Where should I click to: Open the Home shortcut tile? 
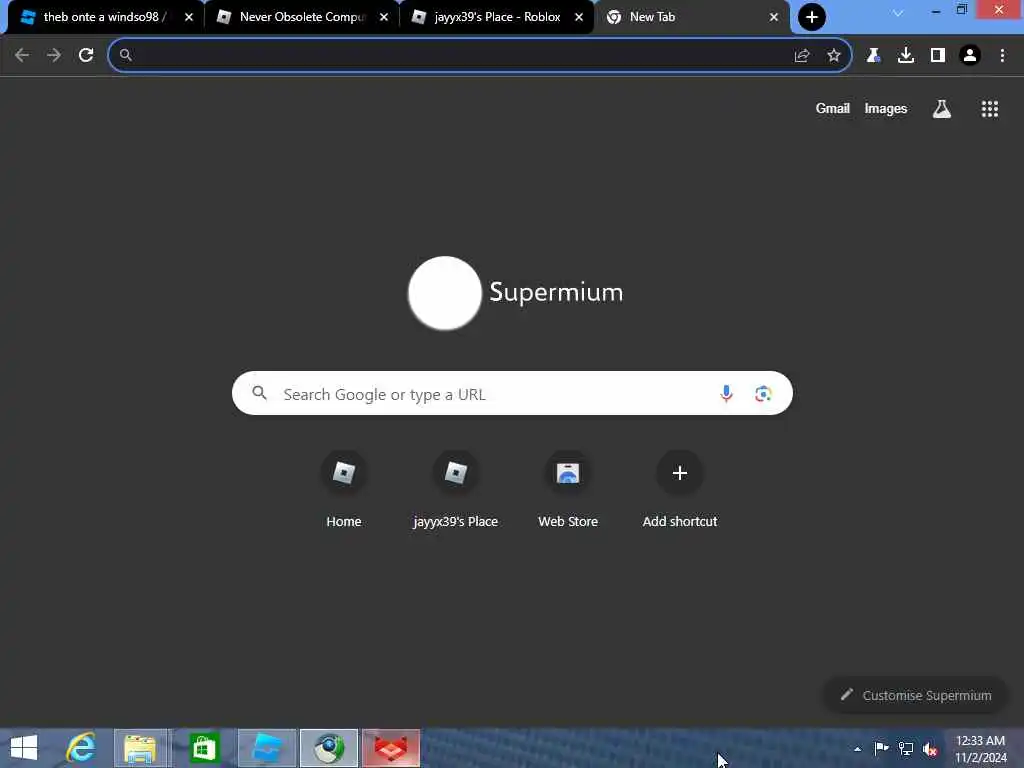[x=344, y=490]
